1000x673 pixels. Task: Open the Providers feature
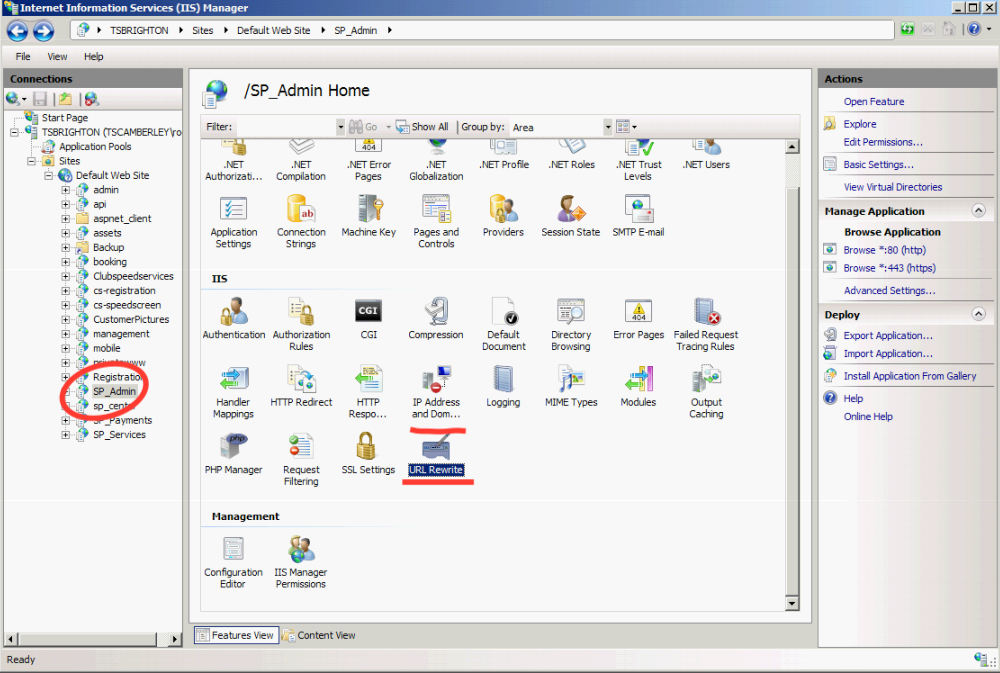point(503,217)
